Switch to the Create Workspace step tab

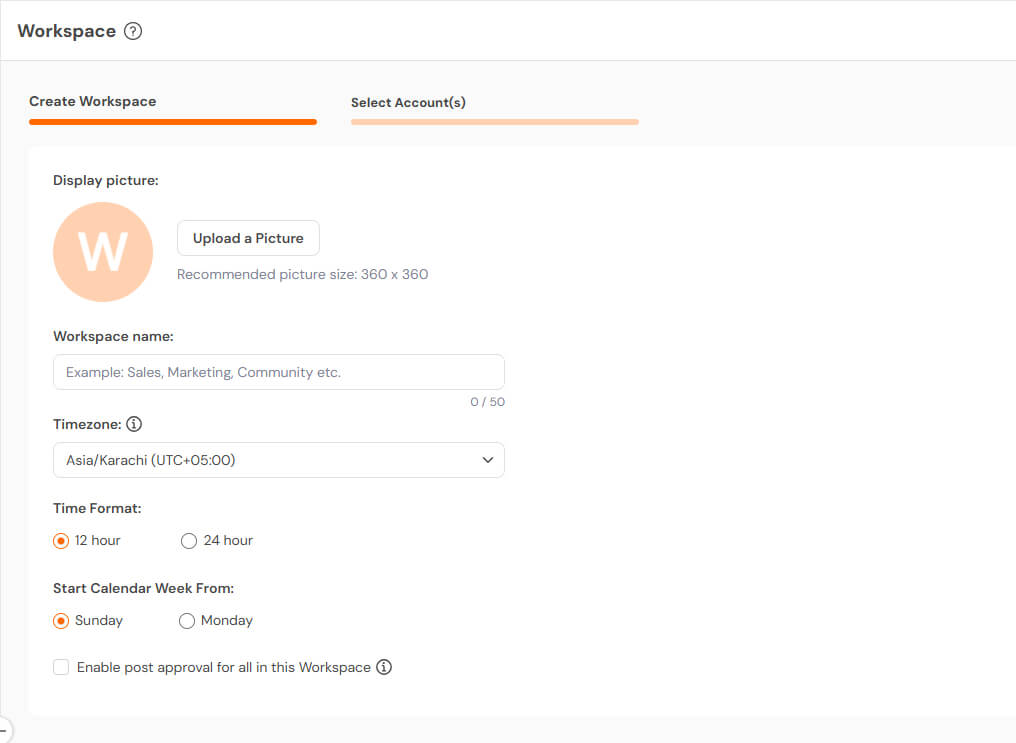92,101
